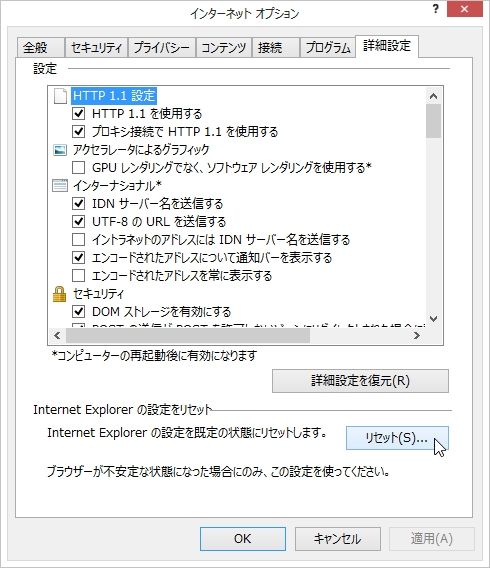Click the HTTP 1.1 設定 document icon

(x=60, y=96)
